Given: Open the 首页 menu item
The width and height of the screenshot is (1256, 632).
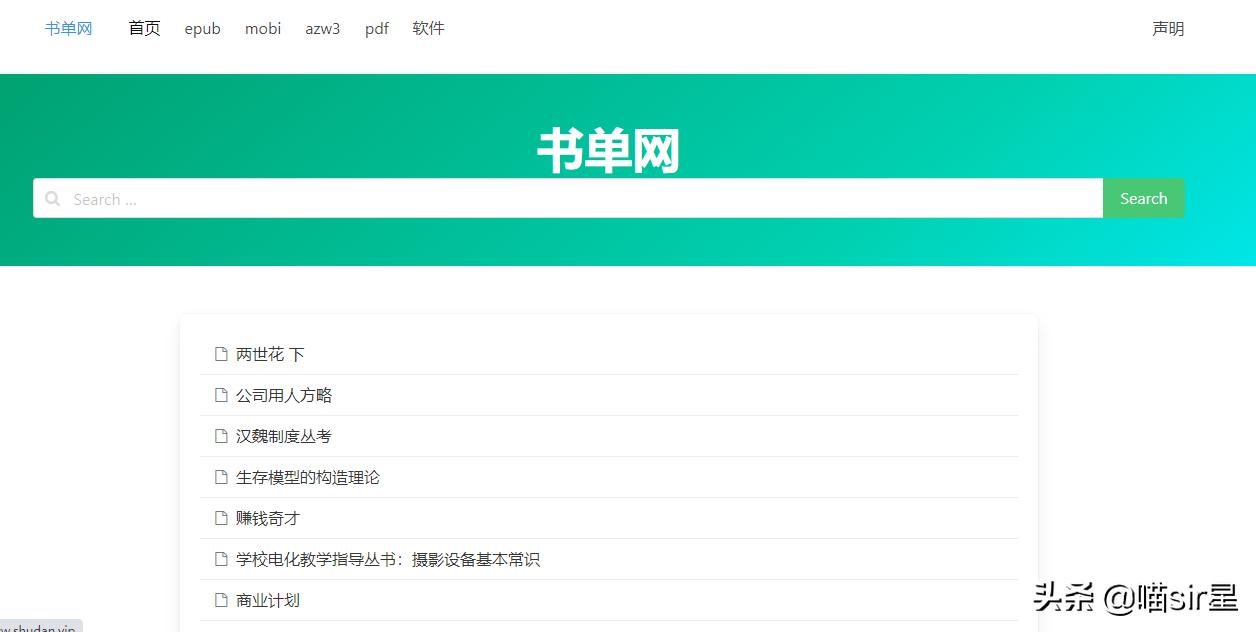Looking at the screenshot, I should point(143,28).
